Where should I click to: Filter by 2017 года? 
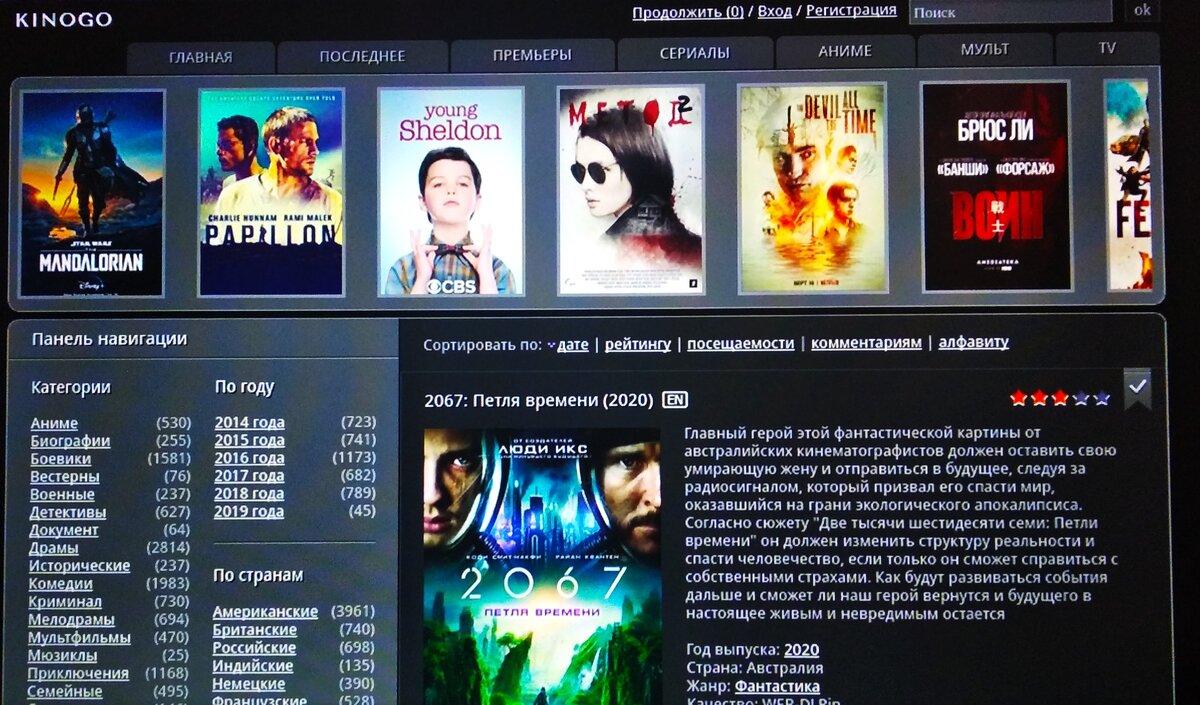point(249,476)
